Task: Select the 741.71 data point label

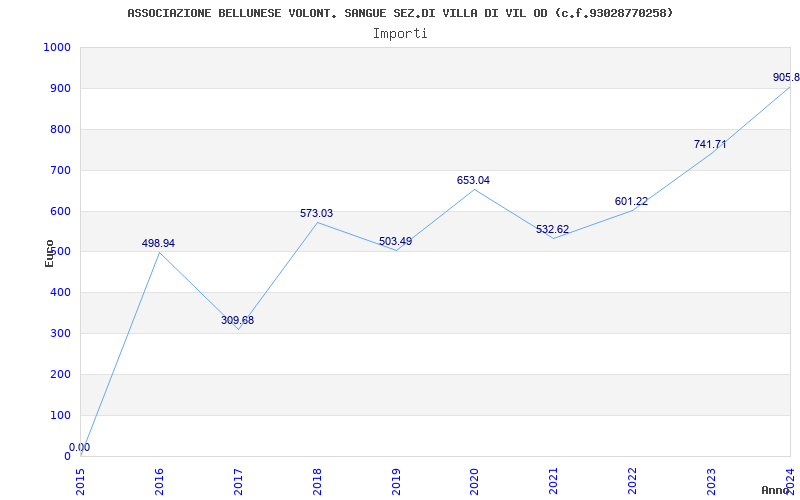Action: tap(710, 144)
